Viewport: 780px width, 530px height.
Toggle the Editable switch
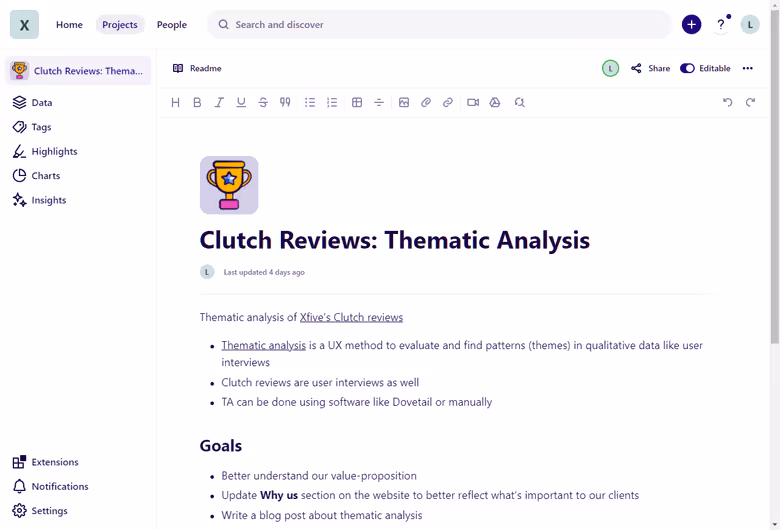click(687, 68)
